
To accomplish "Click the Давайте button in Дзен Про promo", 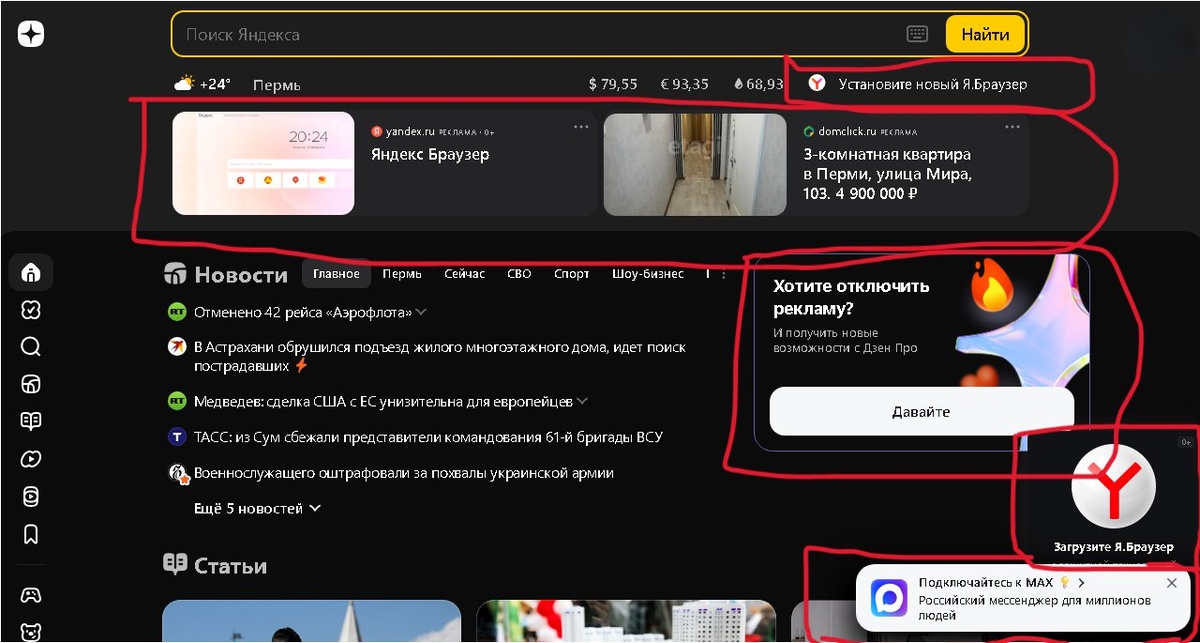I will click(921, 411).
